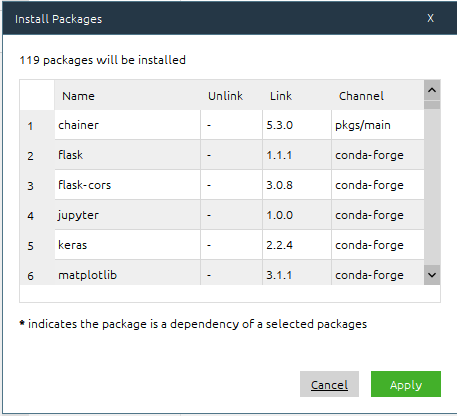Click chainer version 5.3.0 cell
The image size is (457, 416).
[297, 125]
